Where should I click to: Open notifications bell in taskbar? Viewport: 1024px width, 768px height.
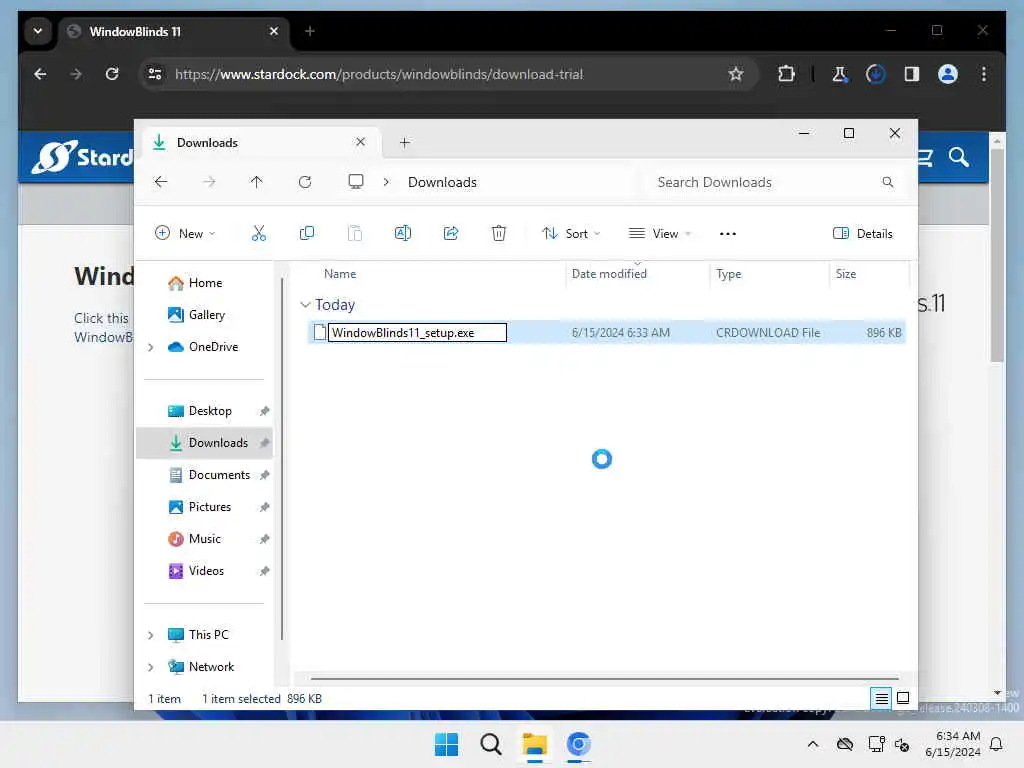[997, 744]
